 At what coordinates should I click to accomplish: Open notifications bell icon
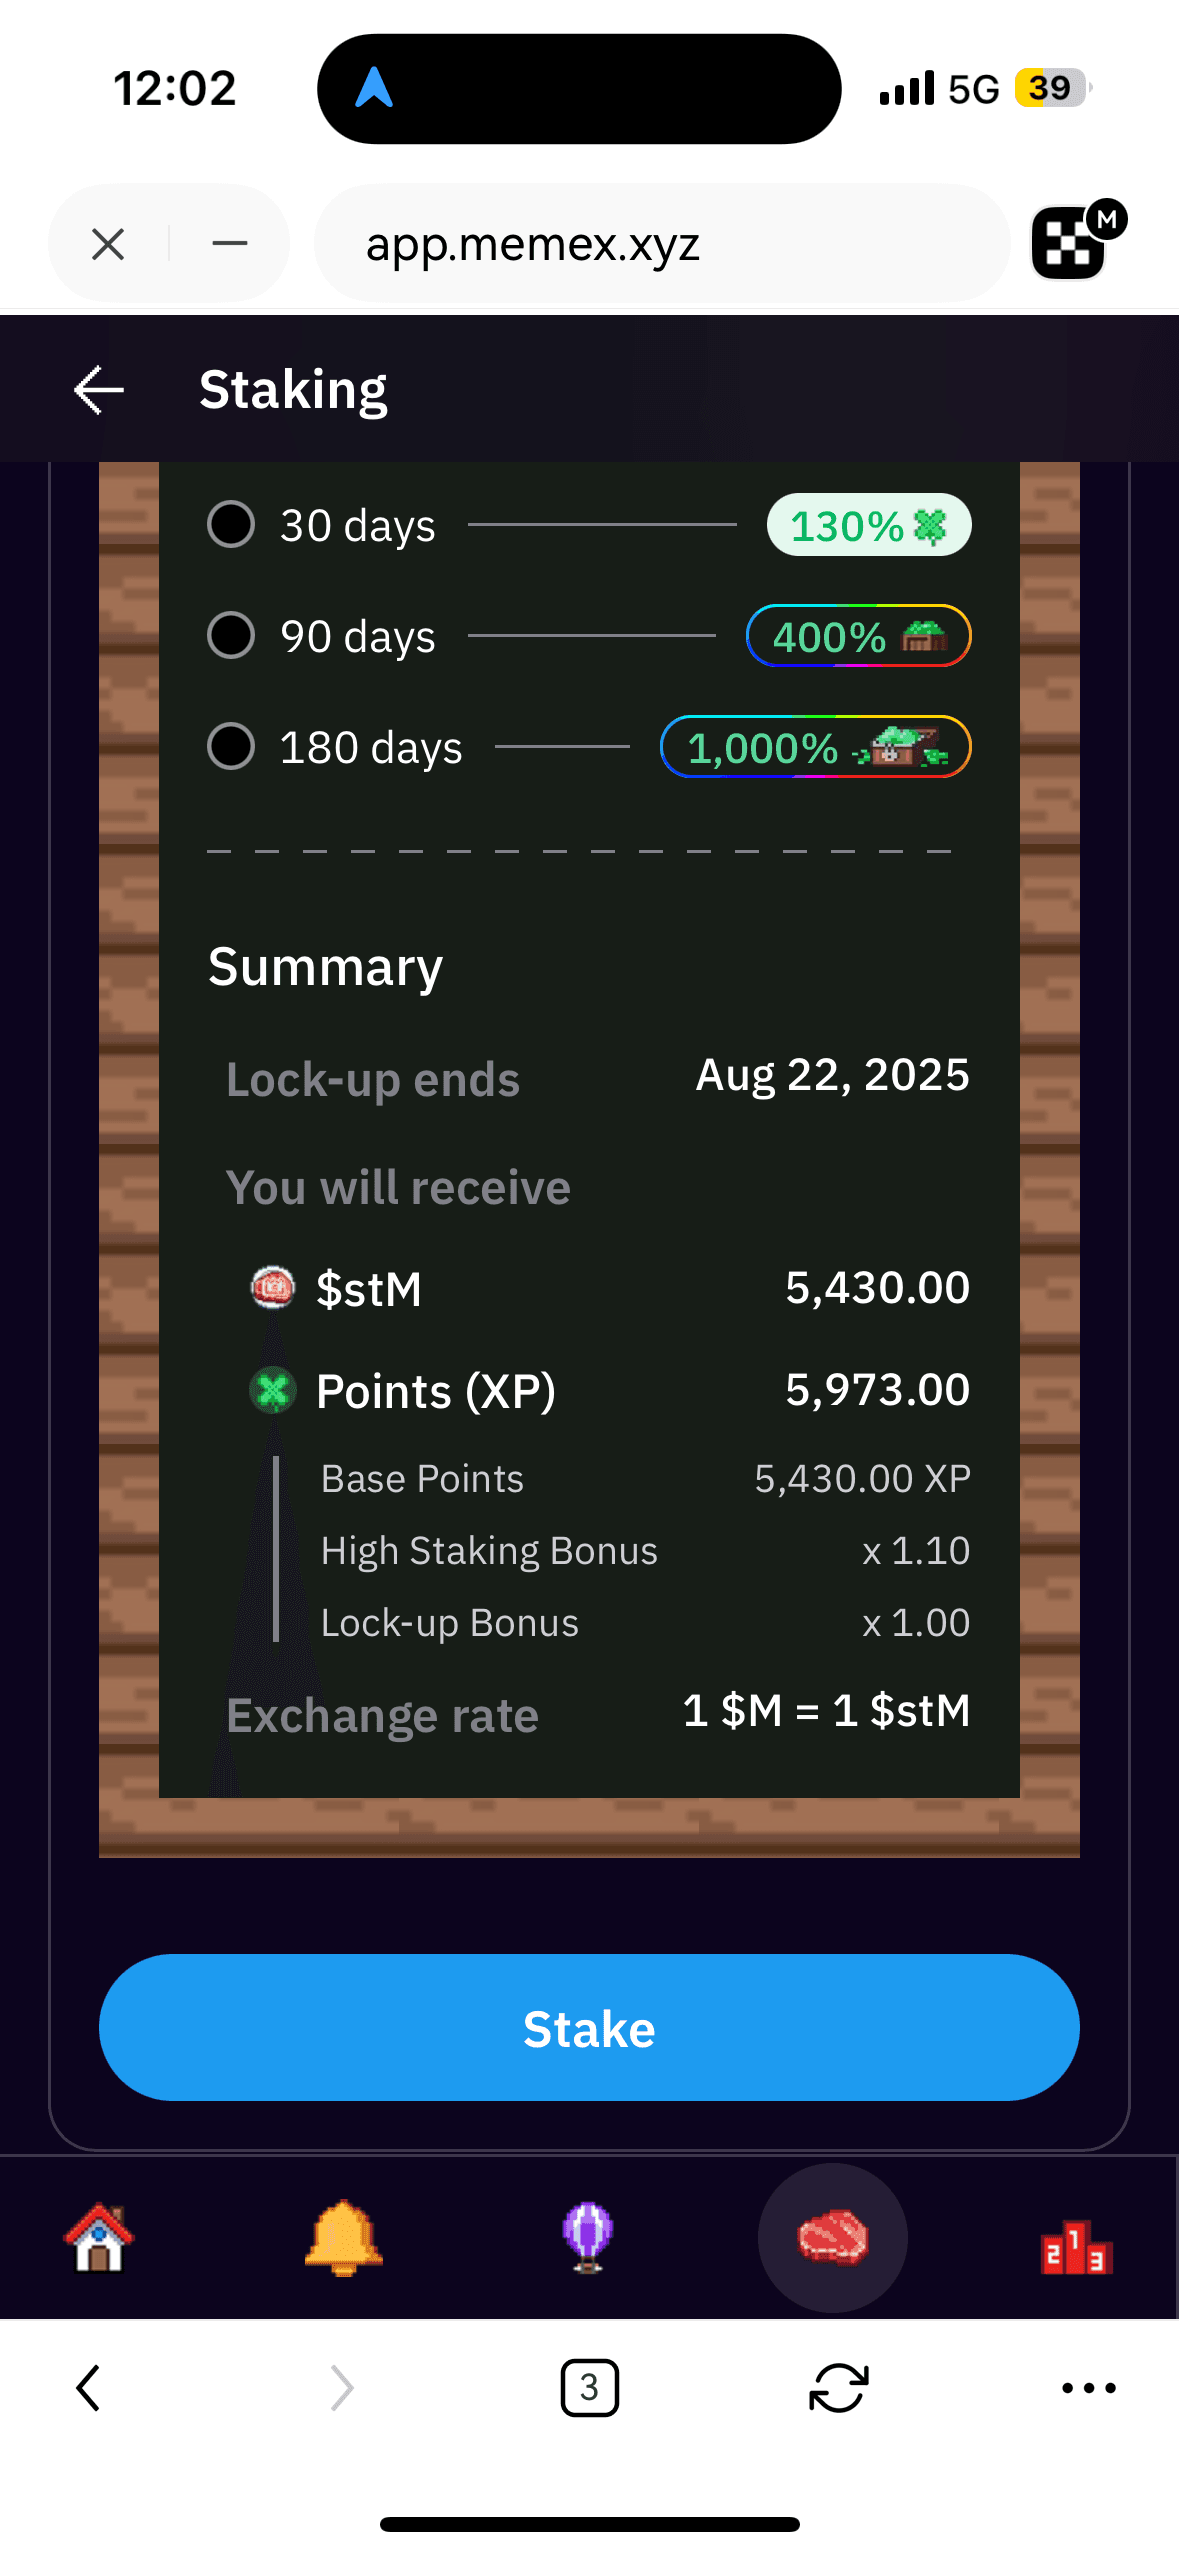343,2238
